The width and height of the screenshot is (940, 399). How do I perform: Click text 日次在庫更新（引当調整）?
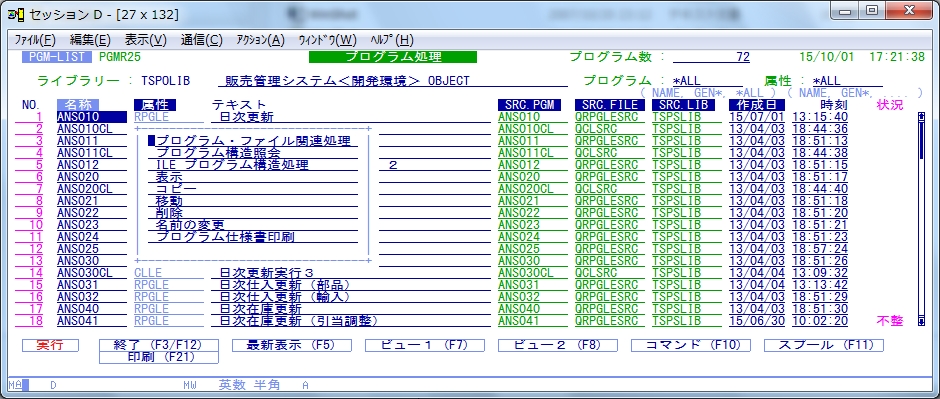(299, 321)
